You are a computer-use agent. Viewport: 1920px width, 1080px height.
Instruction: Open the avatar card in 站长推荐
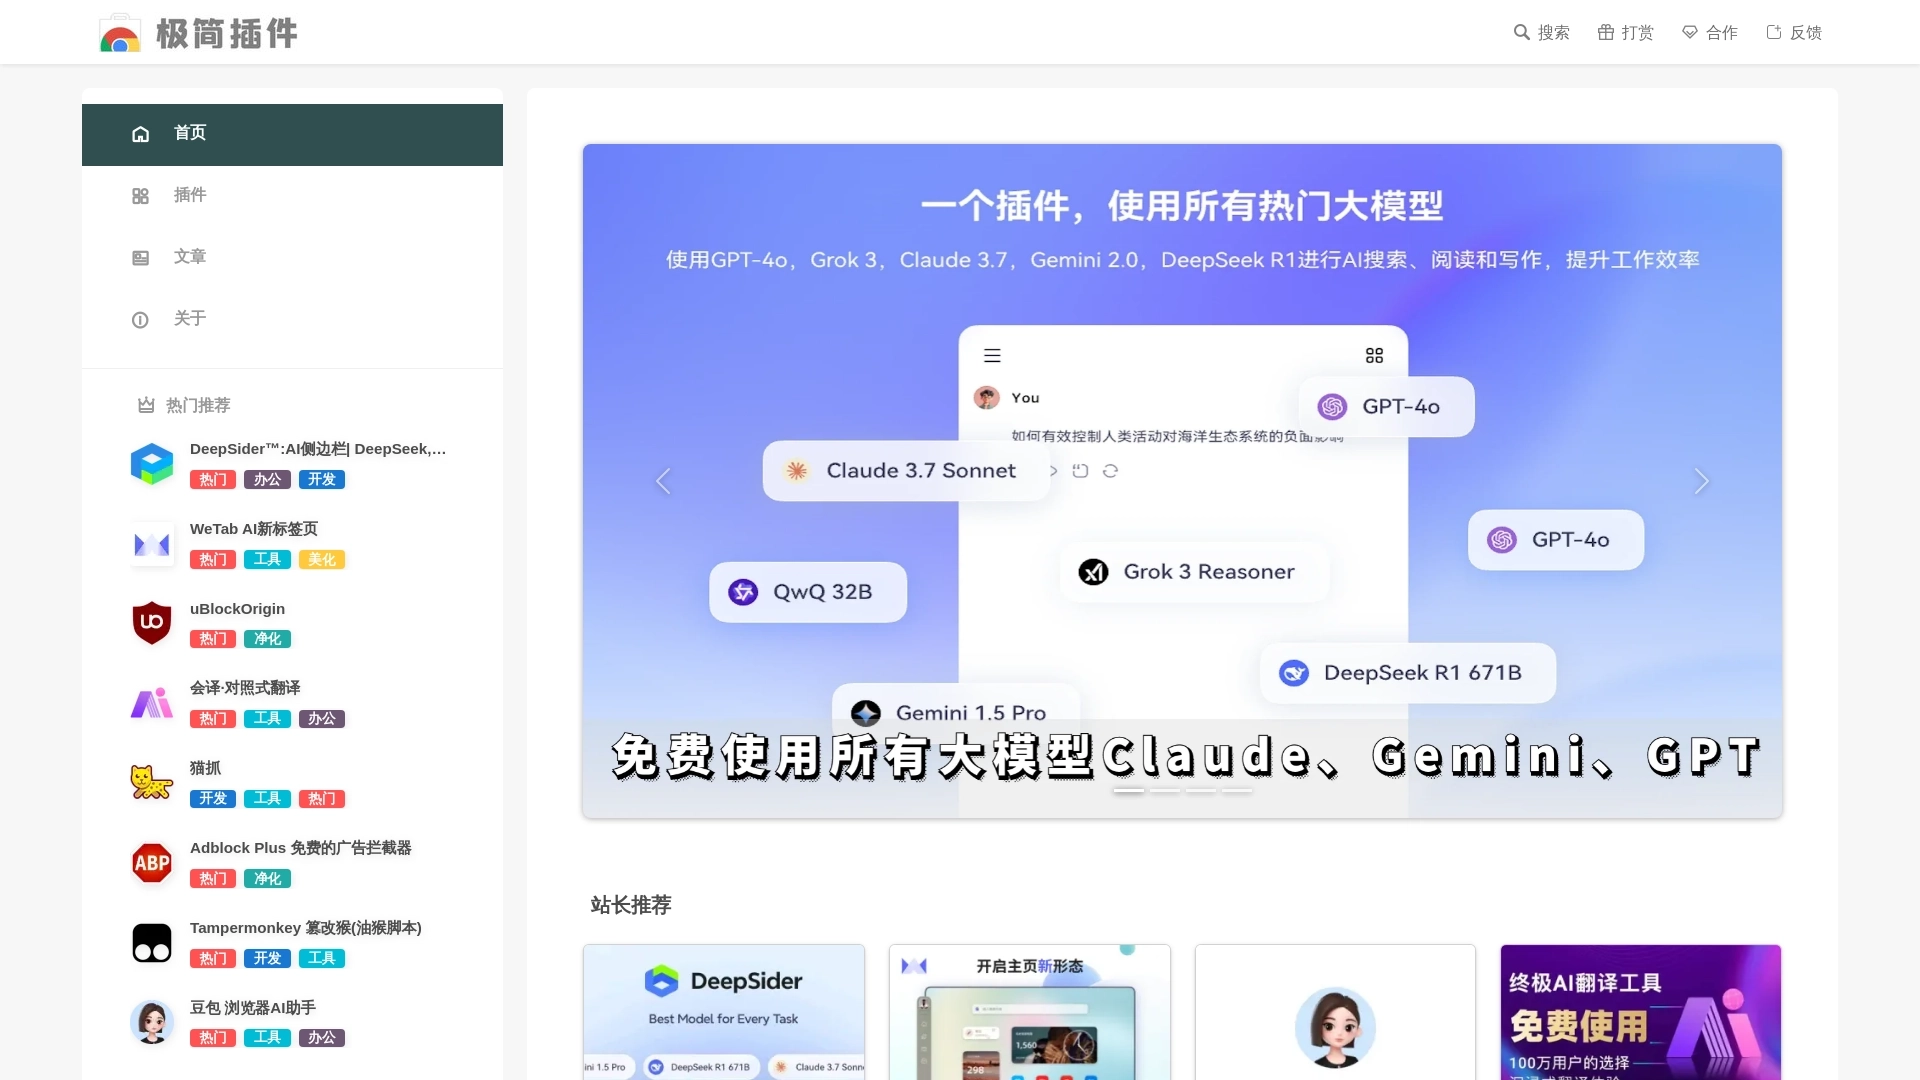click(1335, 1012)
